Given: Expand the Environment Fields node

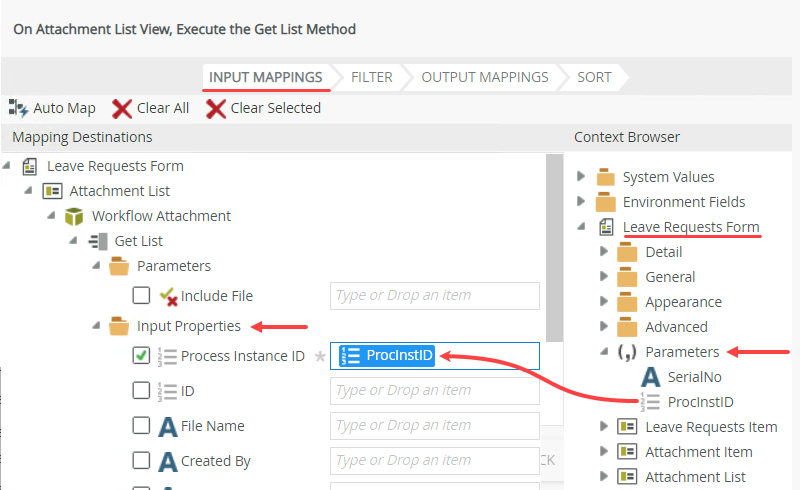Looking at the screenshot, I should tap(581, 202).
